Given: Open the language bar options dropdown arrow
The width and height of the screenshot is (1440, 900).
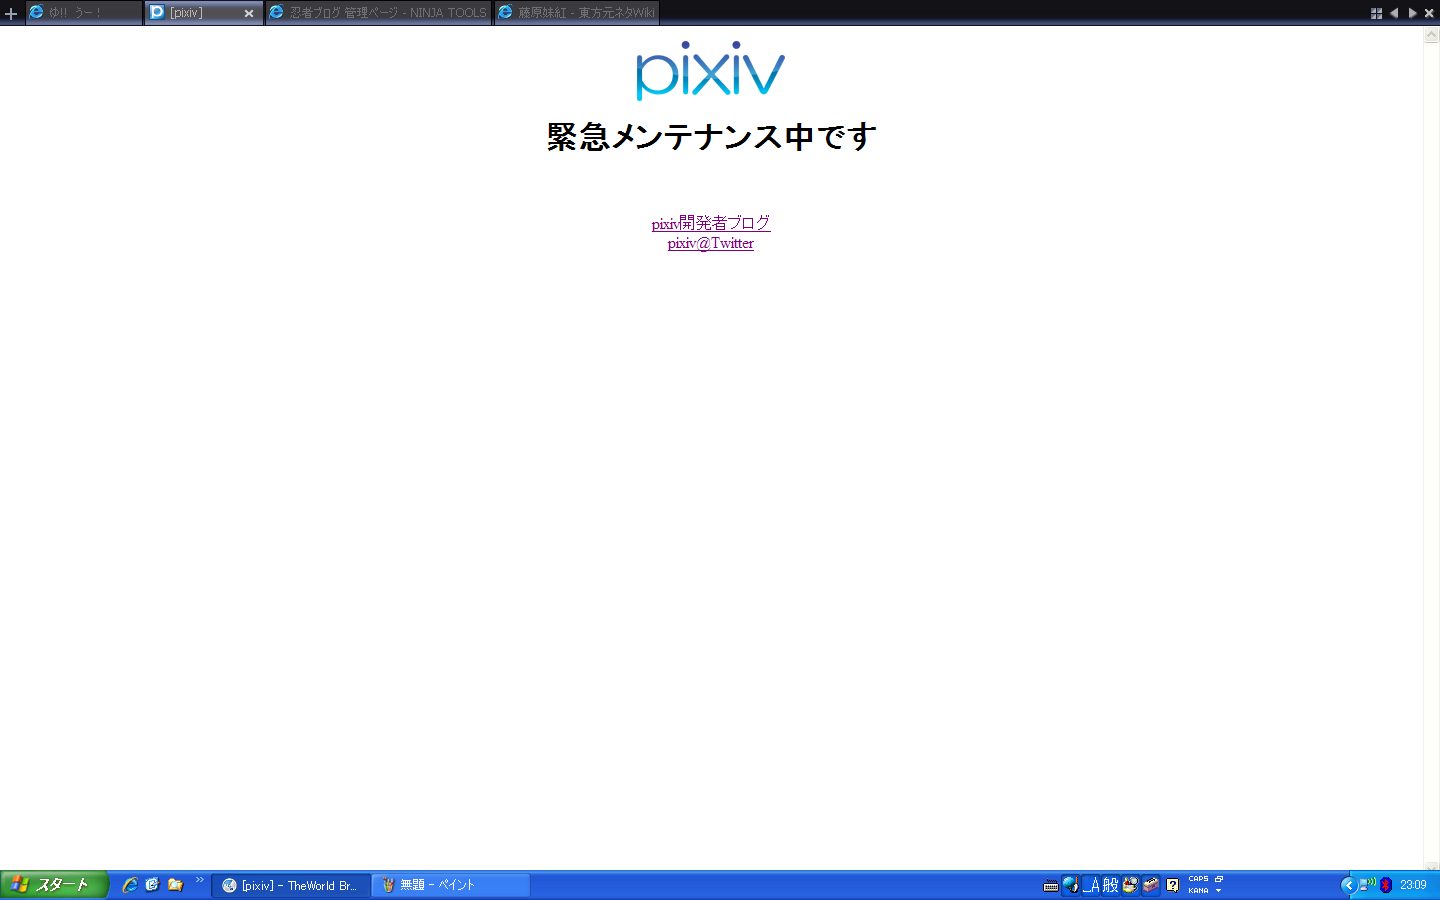Looking at the screenshot, I should (1219, 890).
